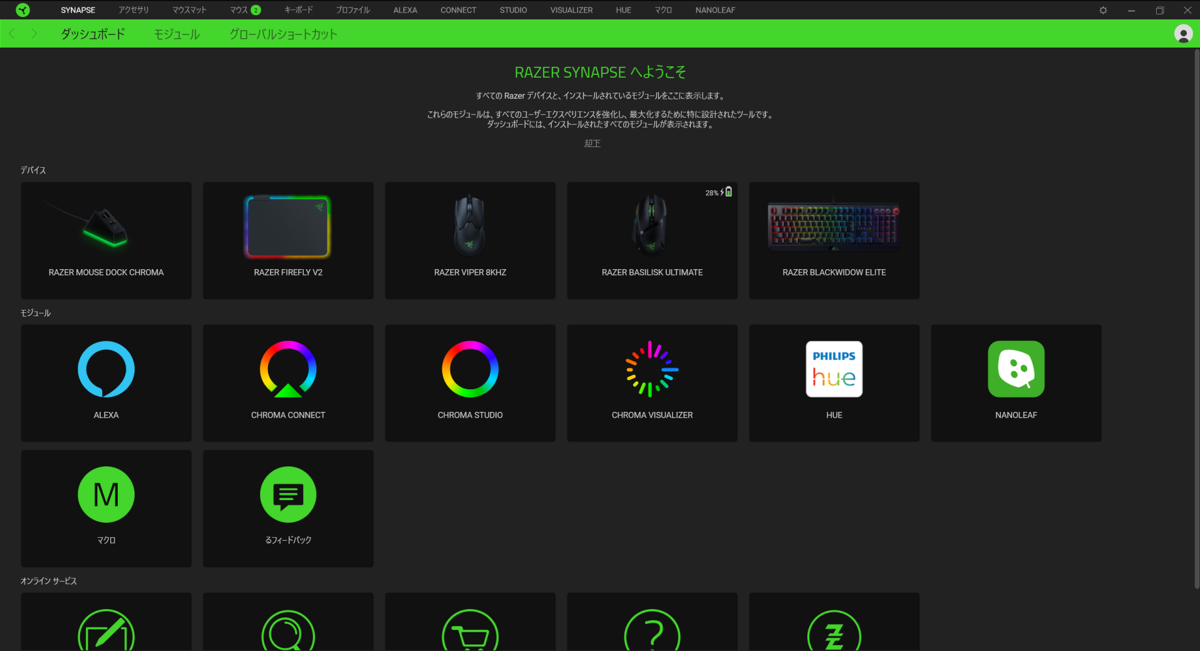
Task: Open the user account avatar icon
Action: (1183, 34)
